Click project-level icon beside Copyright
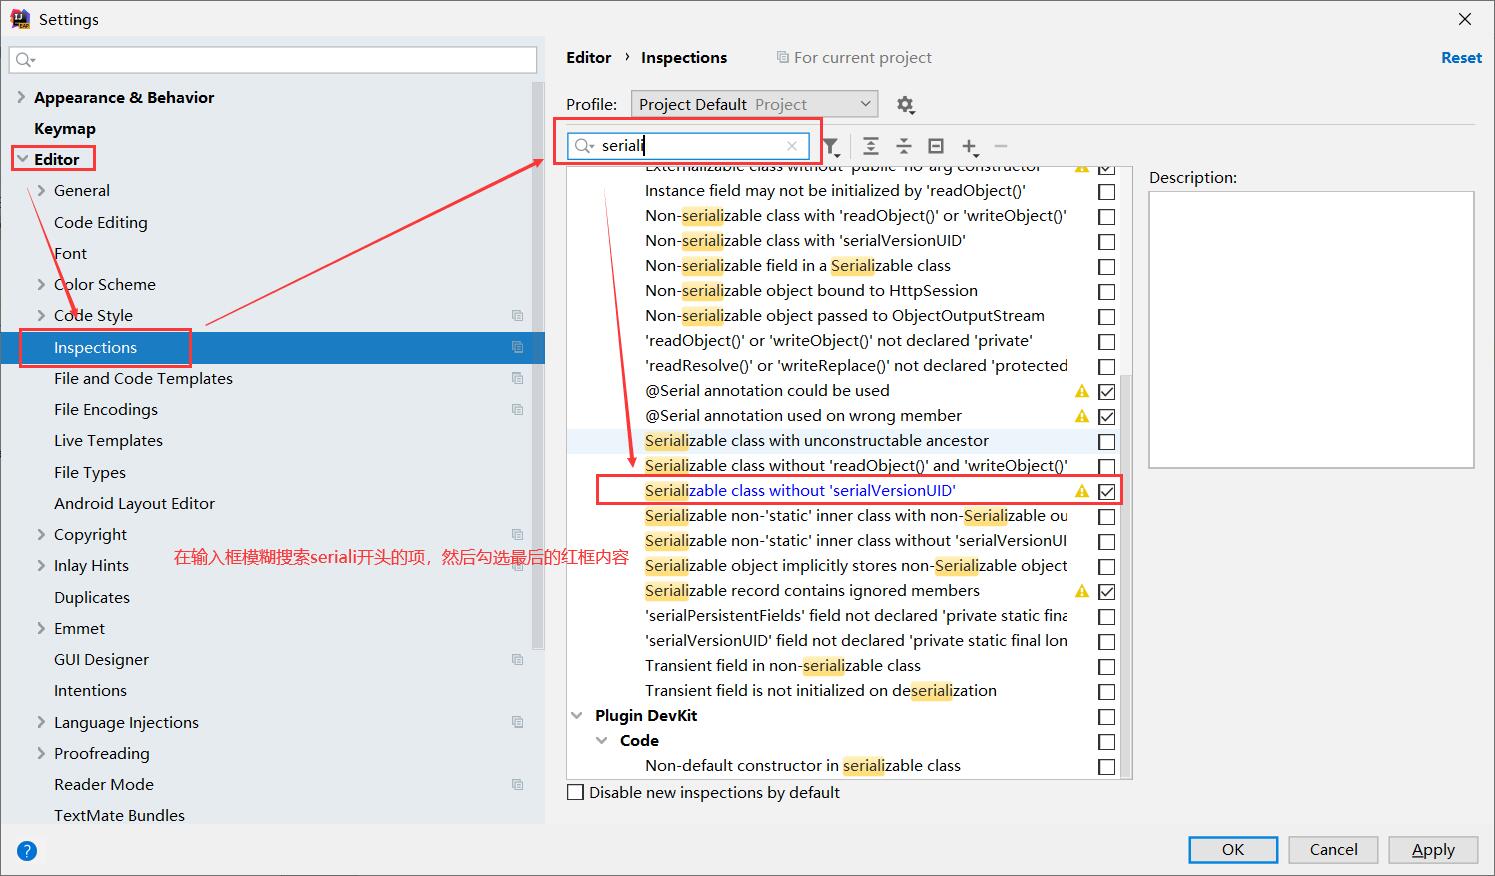1495x876 pixels. click(x=517, y=534)
